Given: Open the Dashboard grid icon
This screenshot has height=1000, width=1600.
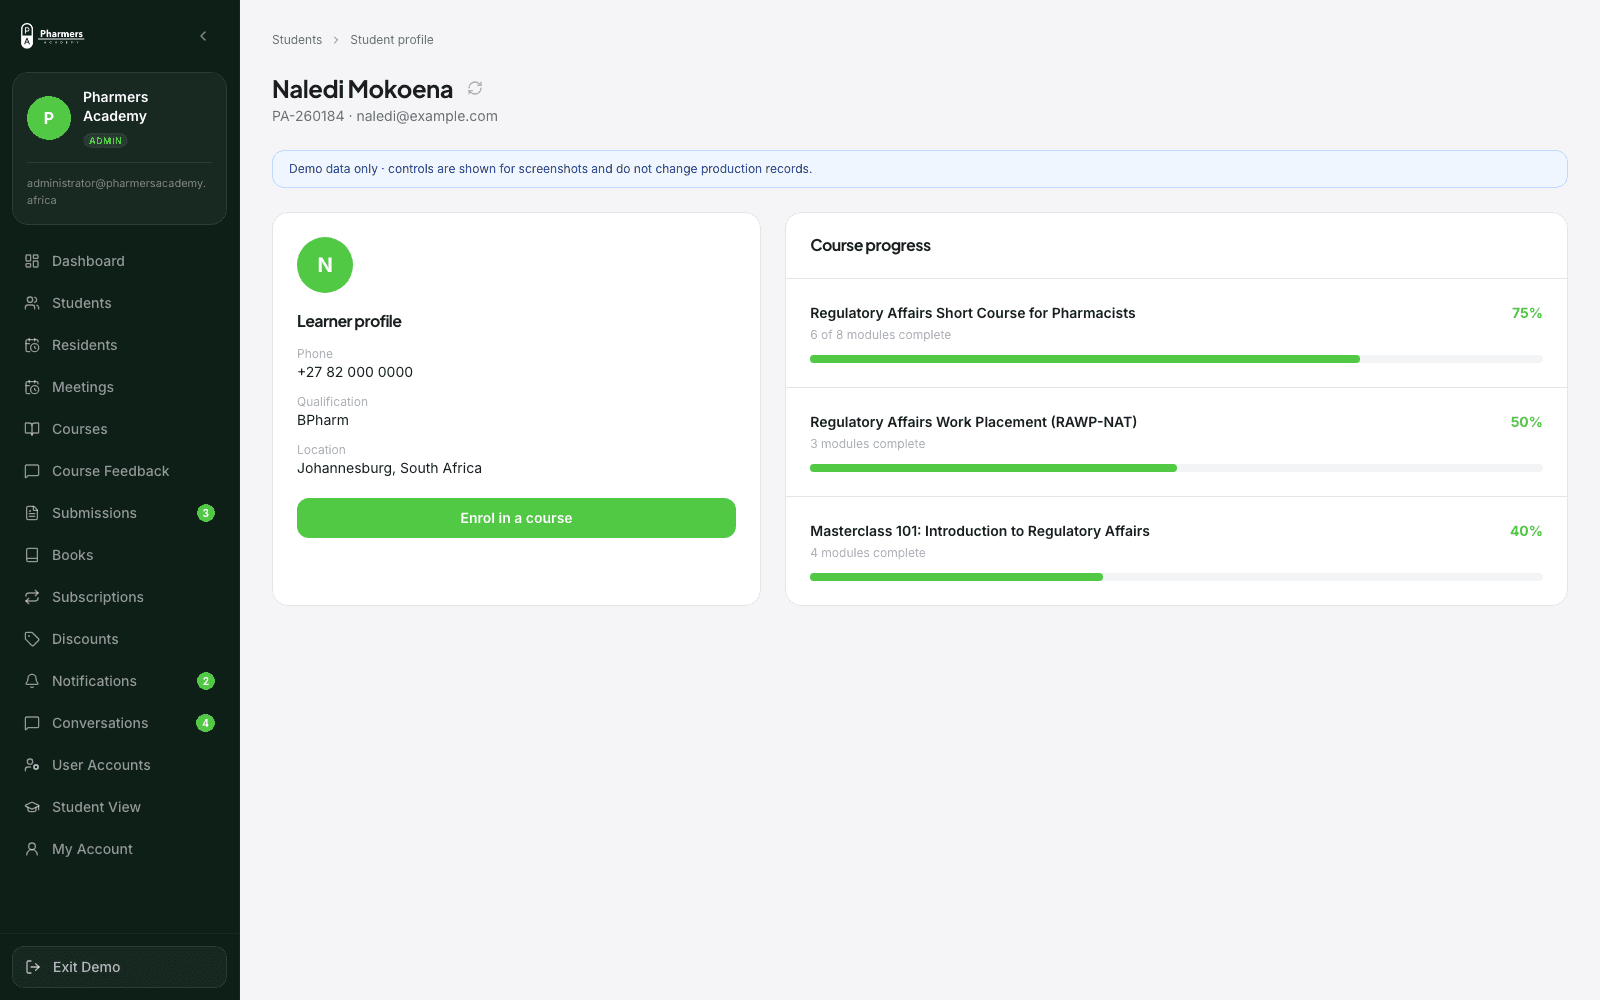Looking at the screenshot, I should tap(32, 261).
